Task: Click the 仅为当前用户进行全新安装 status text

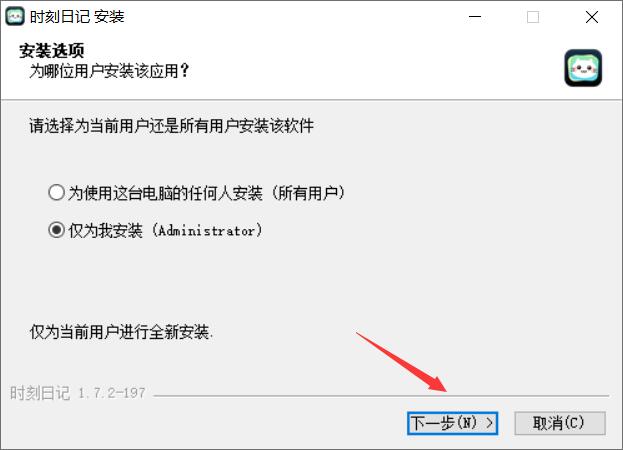Action: tap(121, 332)
